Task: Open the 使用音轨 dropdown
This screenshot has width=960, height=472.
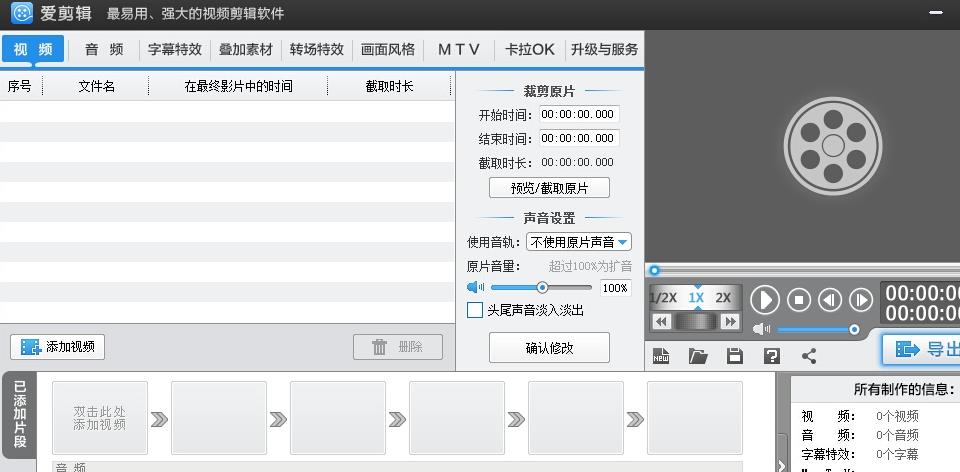Action: tap(579, 242)
